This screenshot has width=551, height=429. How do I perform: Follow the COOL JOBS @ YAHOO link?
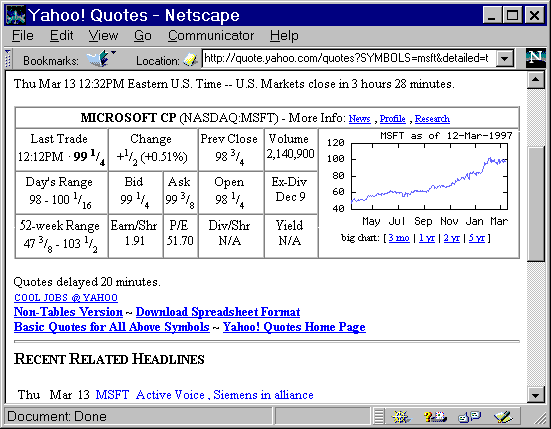click(x=66, y=298)
